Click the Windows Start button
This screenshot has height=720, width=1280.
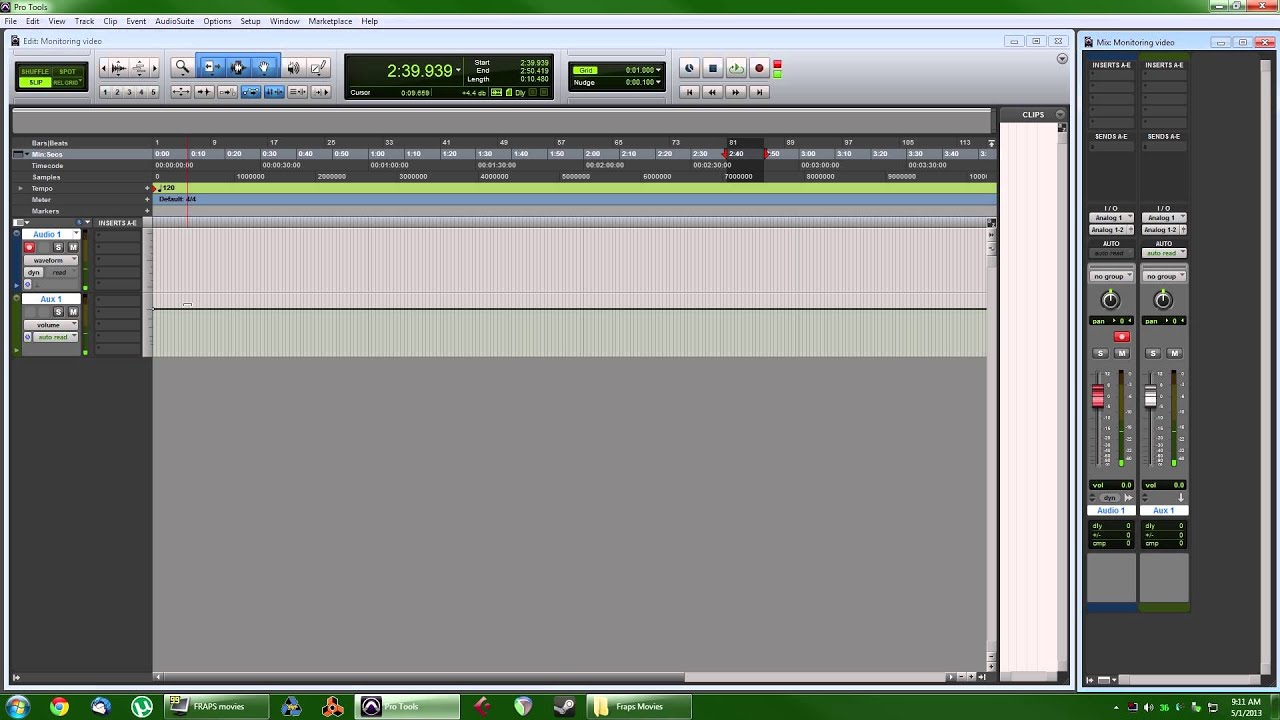click(x=18, y=707)
